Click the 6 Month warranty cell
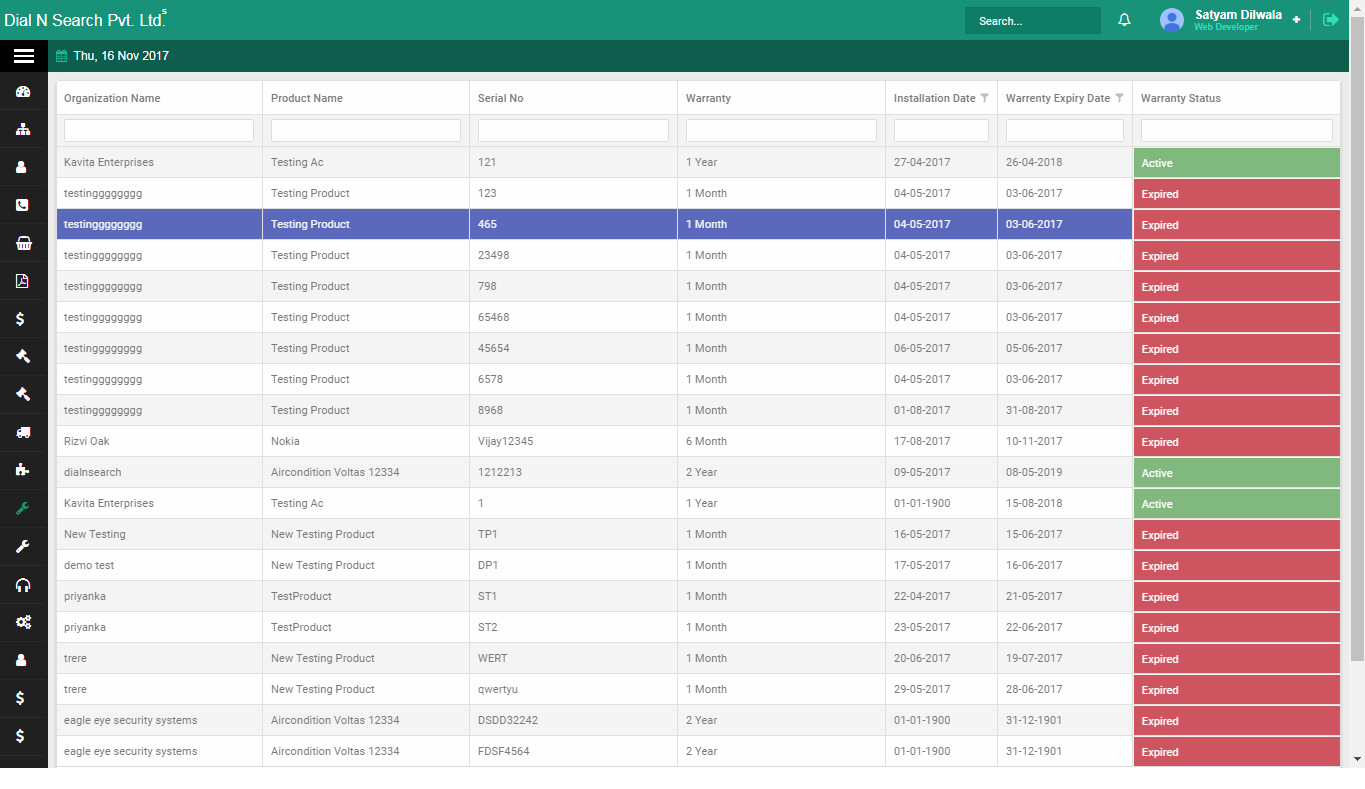Viewport: 1365px width, 789px height. 781,441
